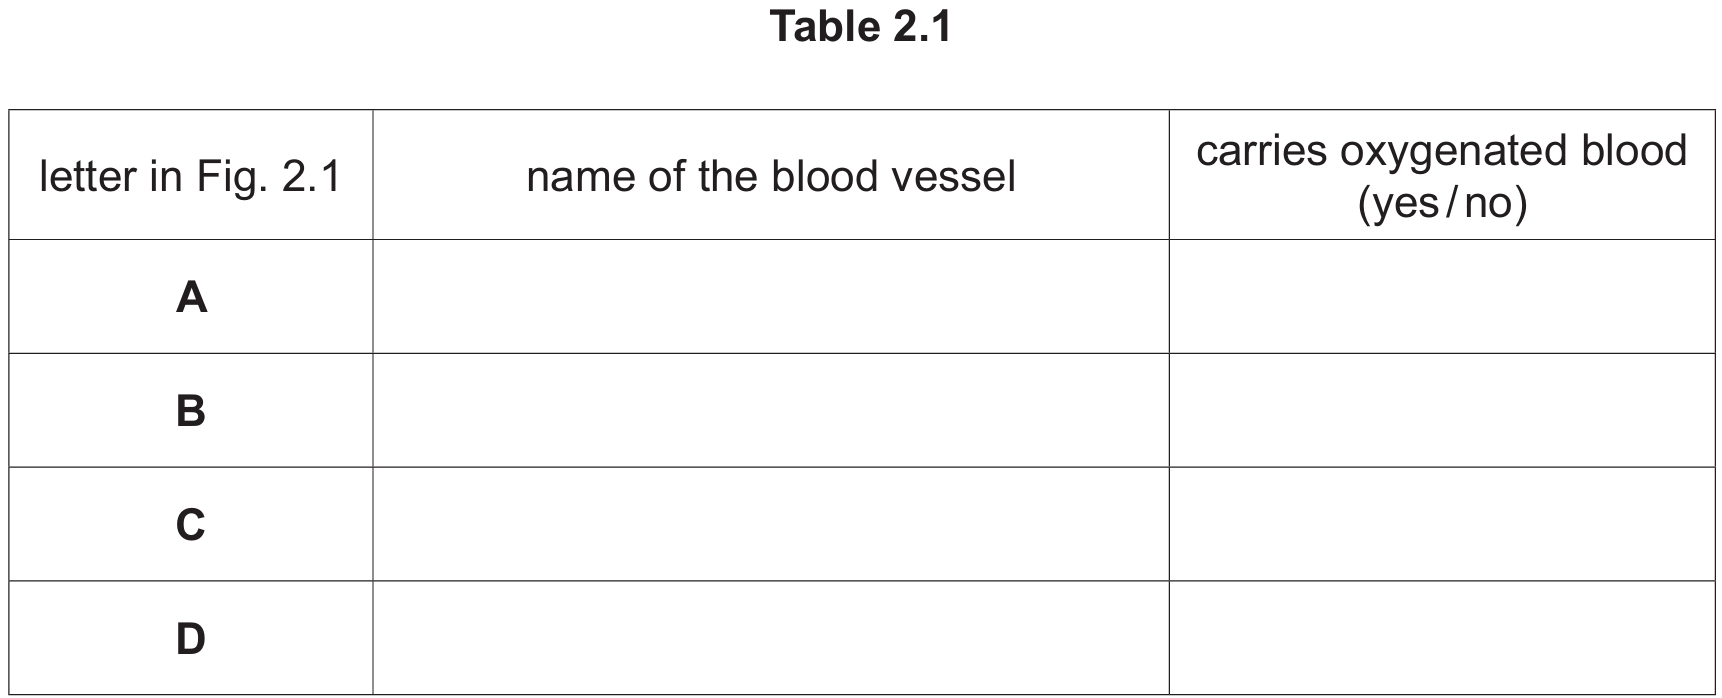Click the 'Table 2.1' title
The width and height of the screenshot is (1722, 698).
pyautogui.click(x=861, y=27)
